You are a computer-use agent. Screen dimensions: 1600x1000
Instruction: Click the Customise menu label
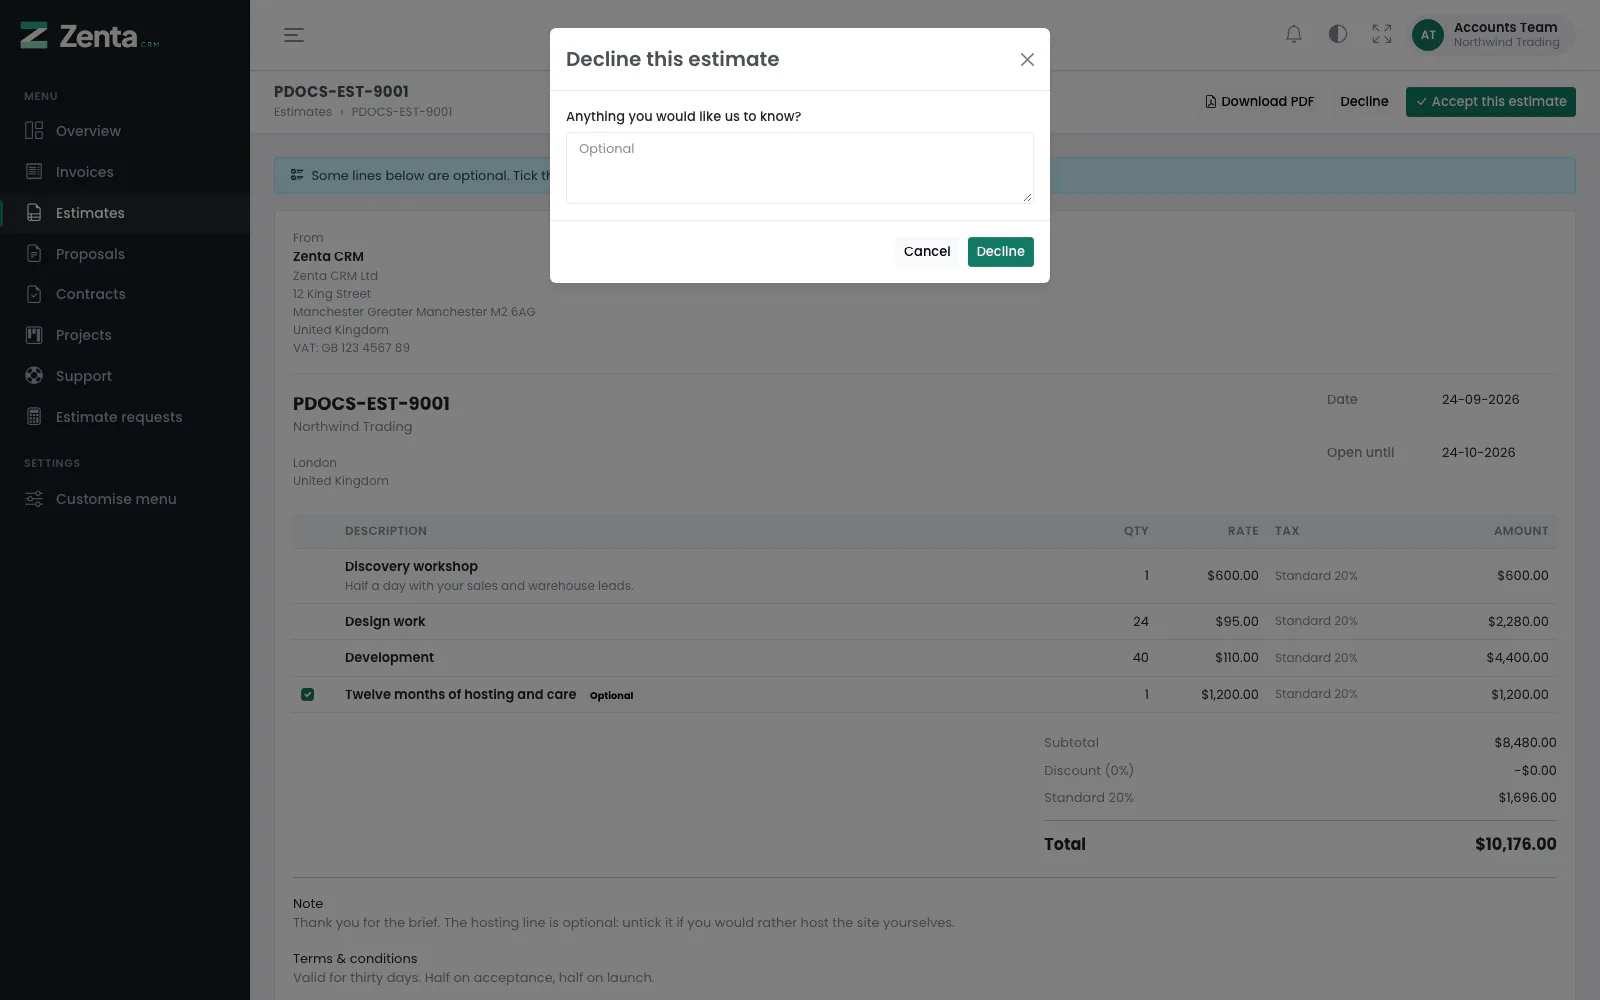pos(116,499)
